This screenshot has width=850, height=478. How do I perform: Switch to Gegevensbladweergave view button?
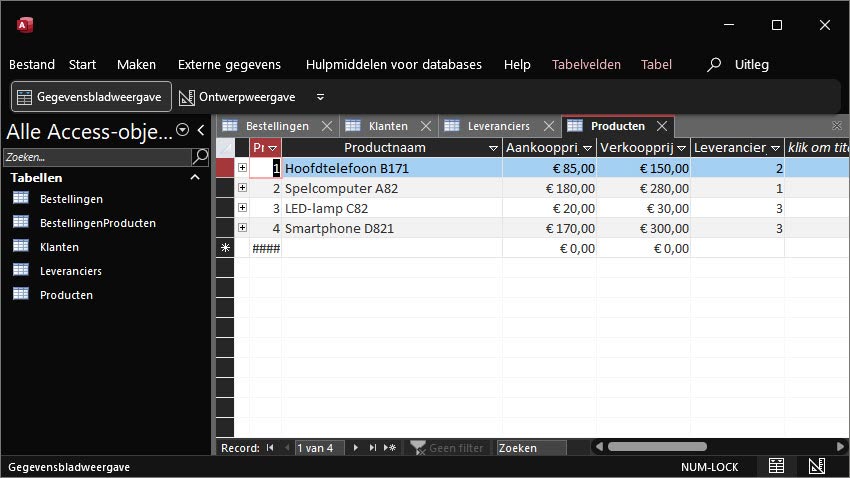click(91, 97)
